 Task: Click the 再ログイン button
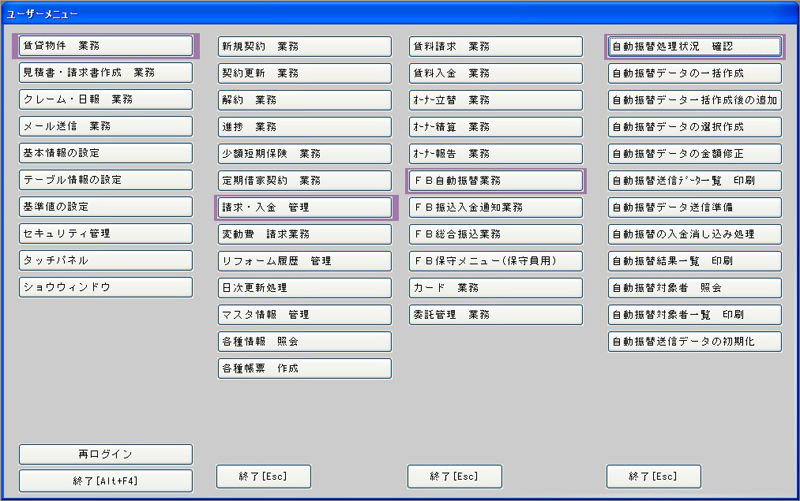coord(105,454)
